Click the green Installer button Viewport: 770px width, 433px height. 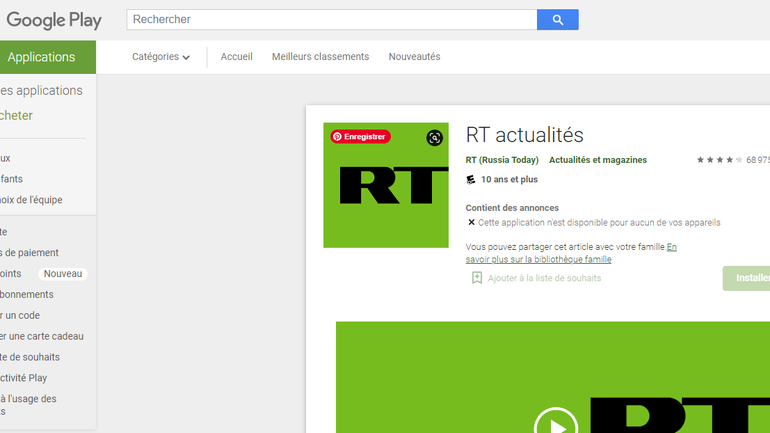(x=747, y=278)
